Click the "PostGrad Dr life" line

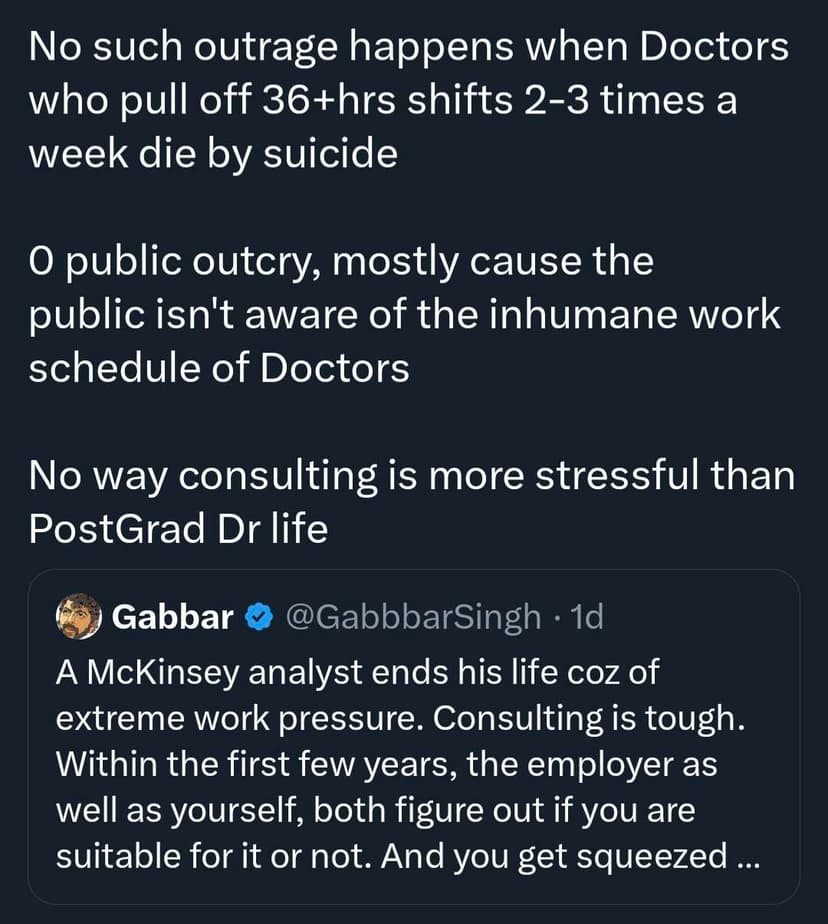pyautogui.click(x=178, y=529)
